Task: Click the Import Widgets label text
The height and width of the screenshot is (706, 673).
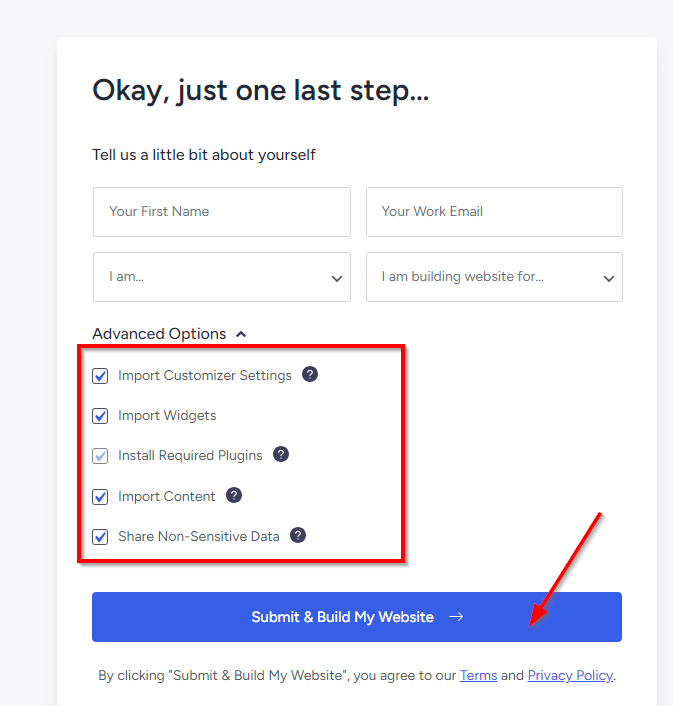Action: tap(167, 416)
